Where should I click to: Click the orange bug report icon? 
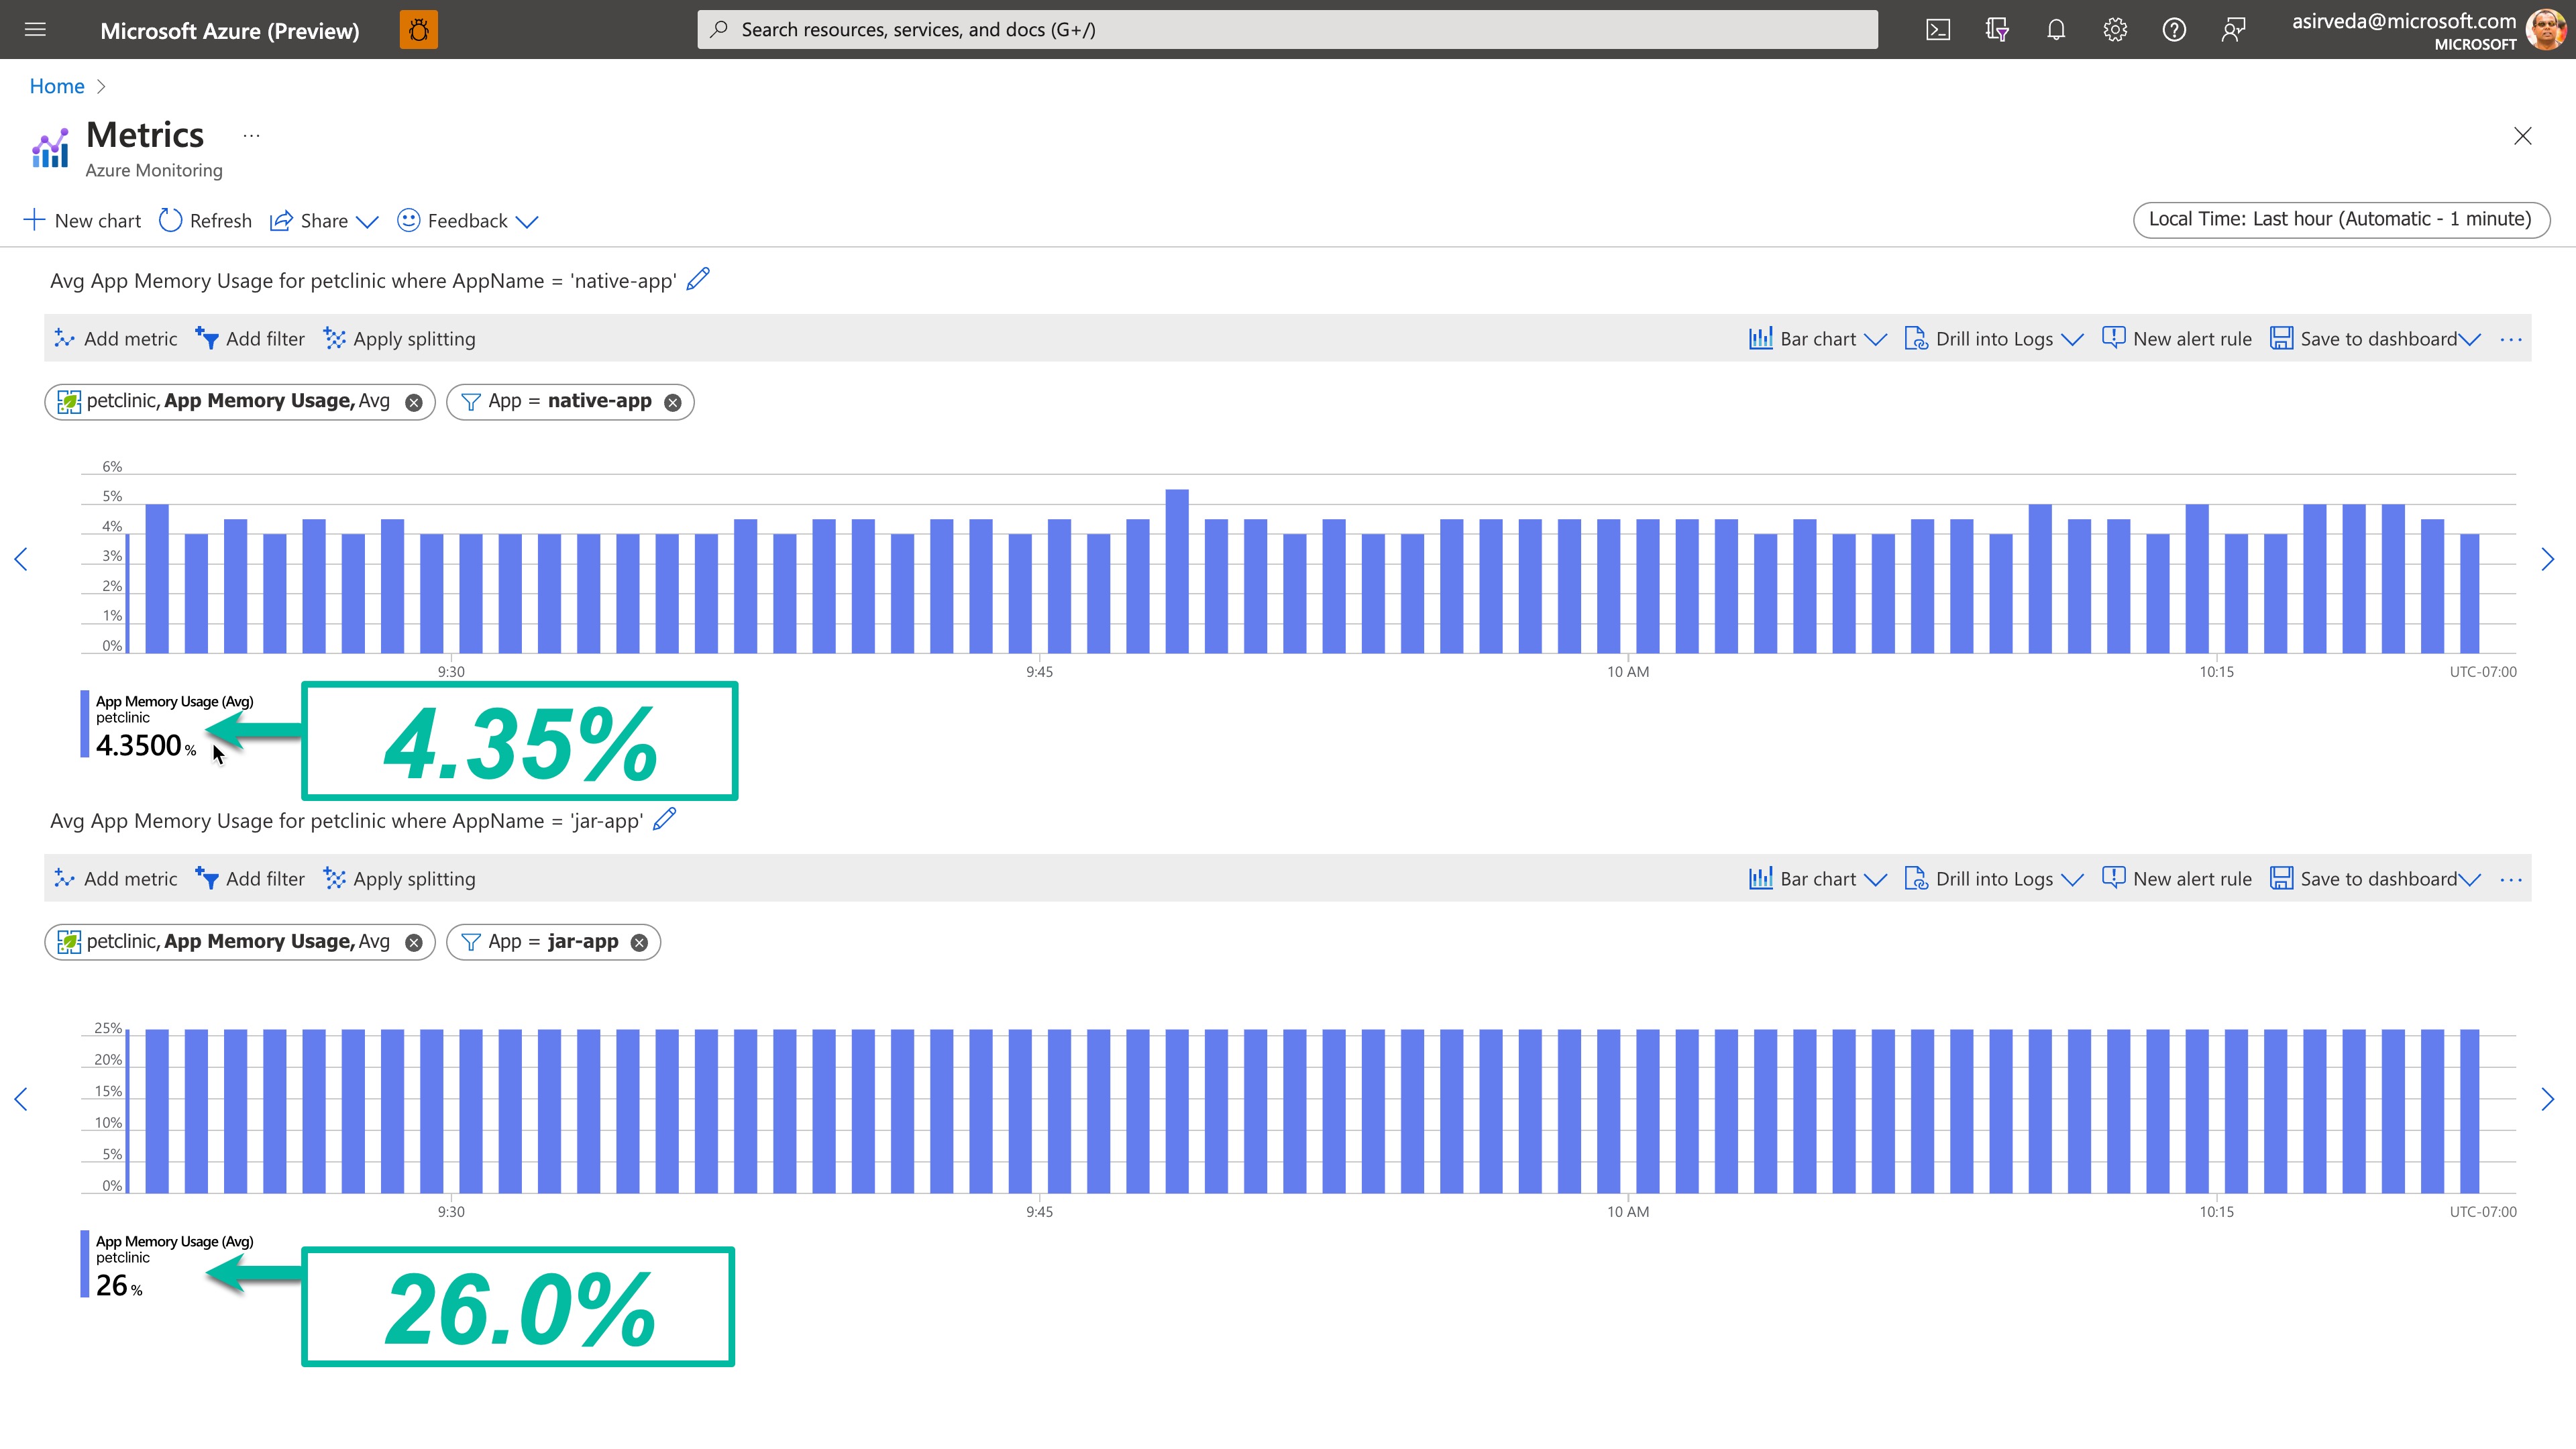tap(418, 30)
